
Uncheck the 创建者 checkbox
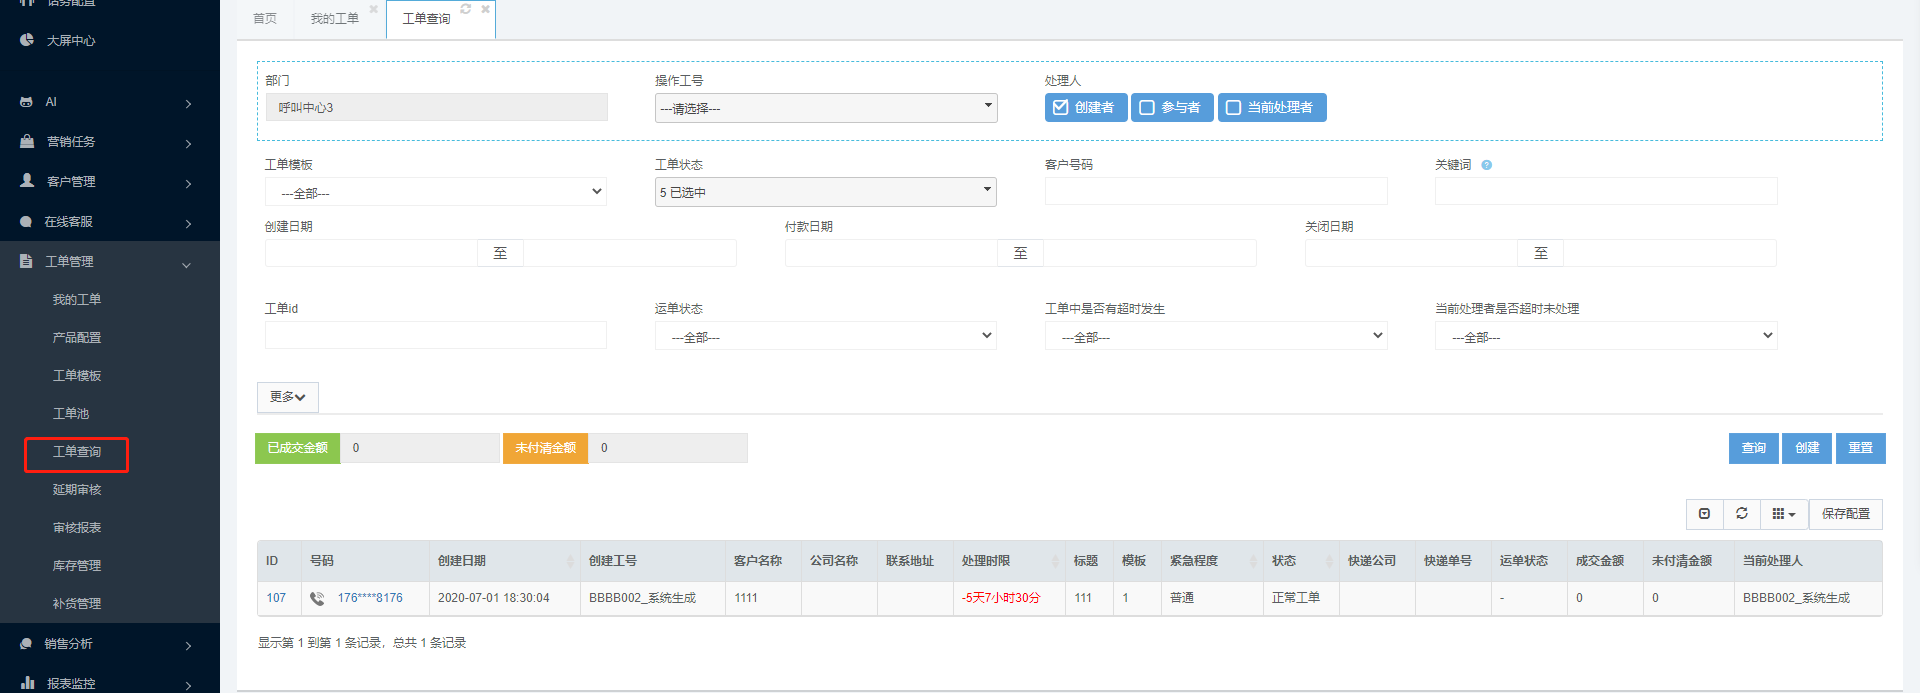click(1061, 107)
